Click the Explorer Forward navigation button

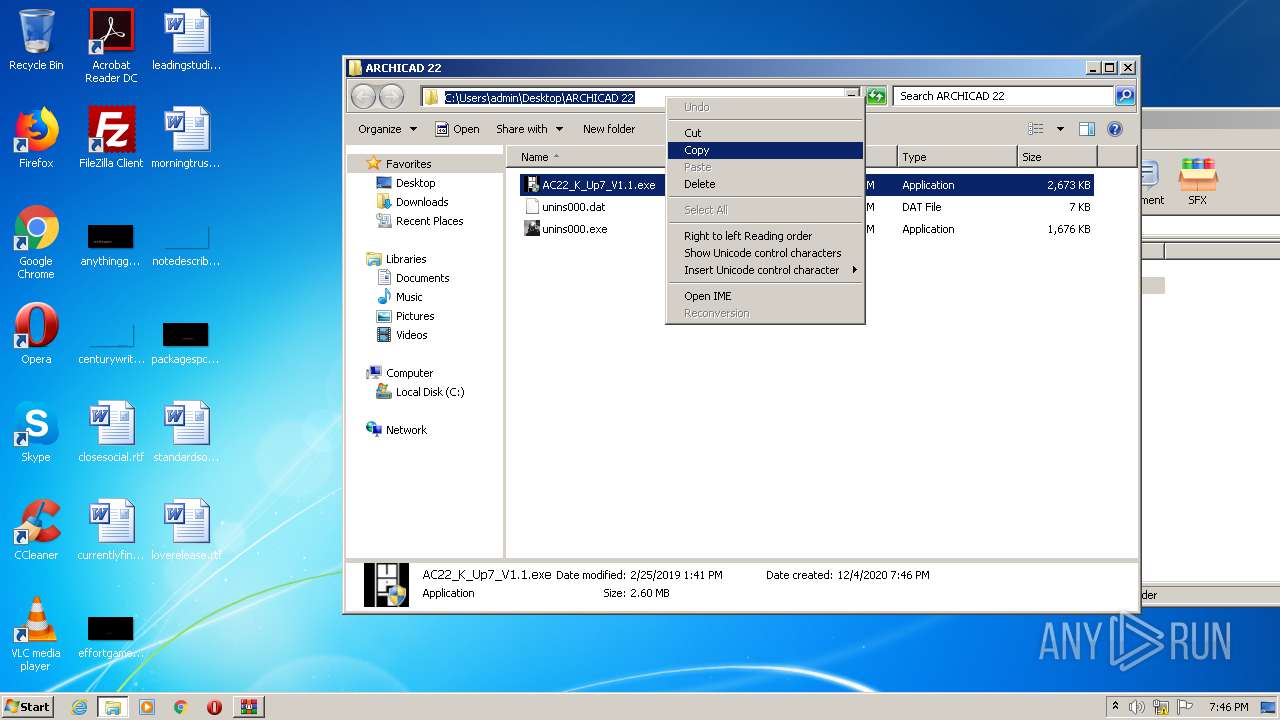tap(392, 96)
